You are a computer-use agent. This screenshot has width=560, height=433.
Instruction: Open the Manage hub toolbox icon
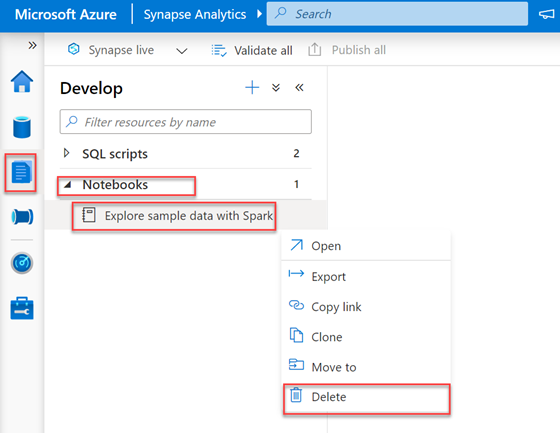[x=22, y=308]
